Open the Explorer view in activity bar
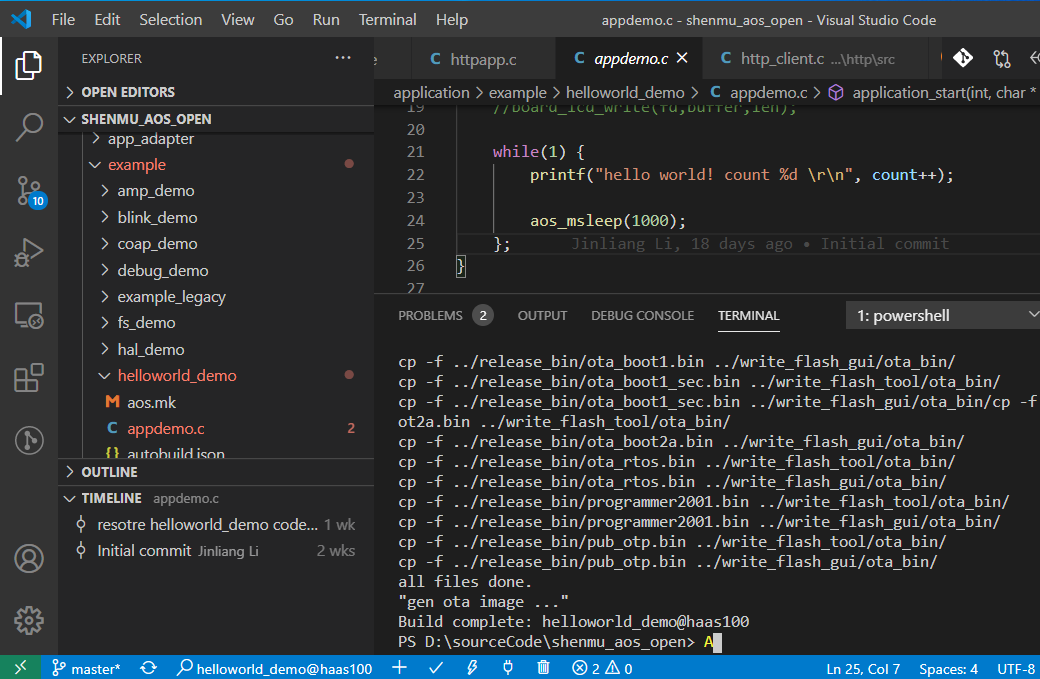The height and width of the screenshot is (679, 1040). 29,65
